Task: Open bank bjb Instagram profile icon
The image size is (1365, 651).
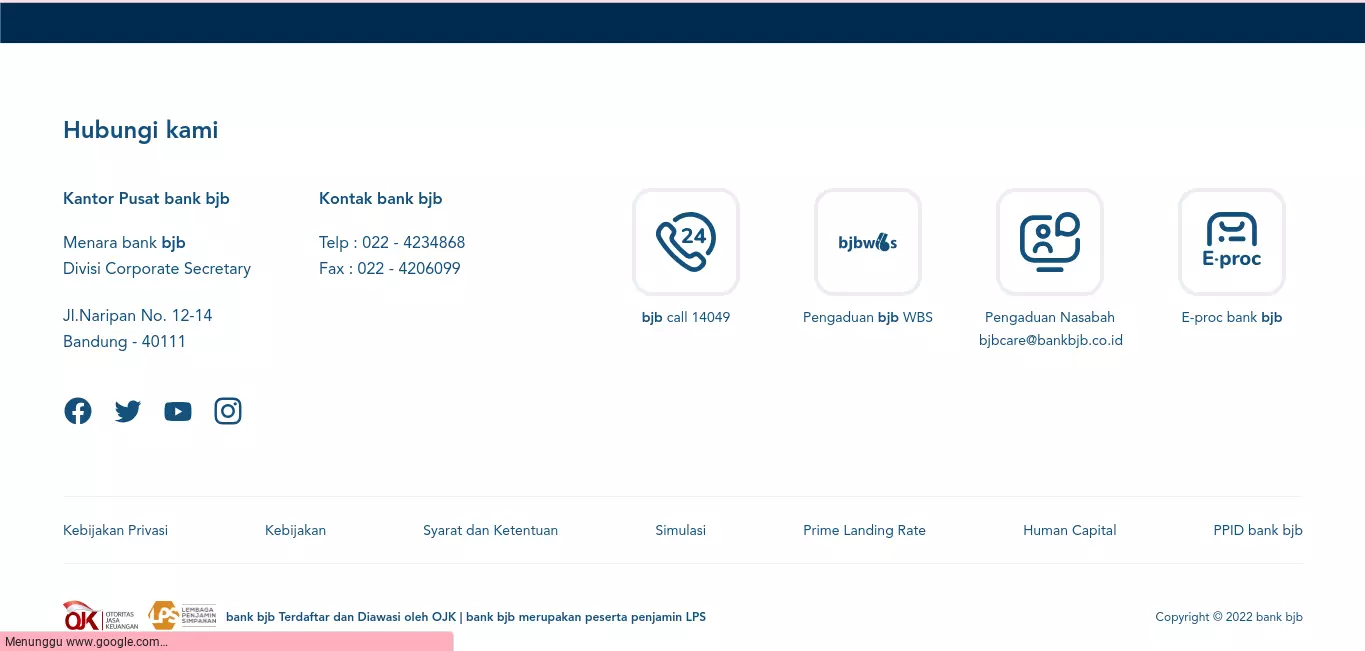Action: click(228, 411)
